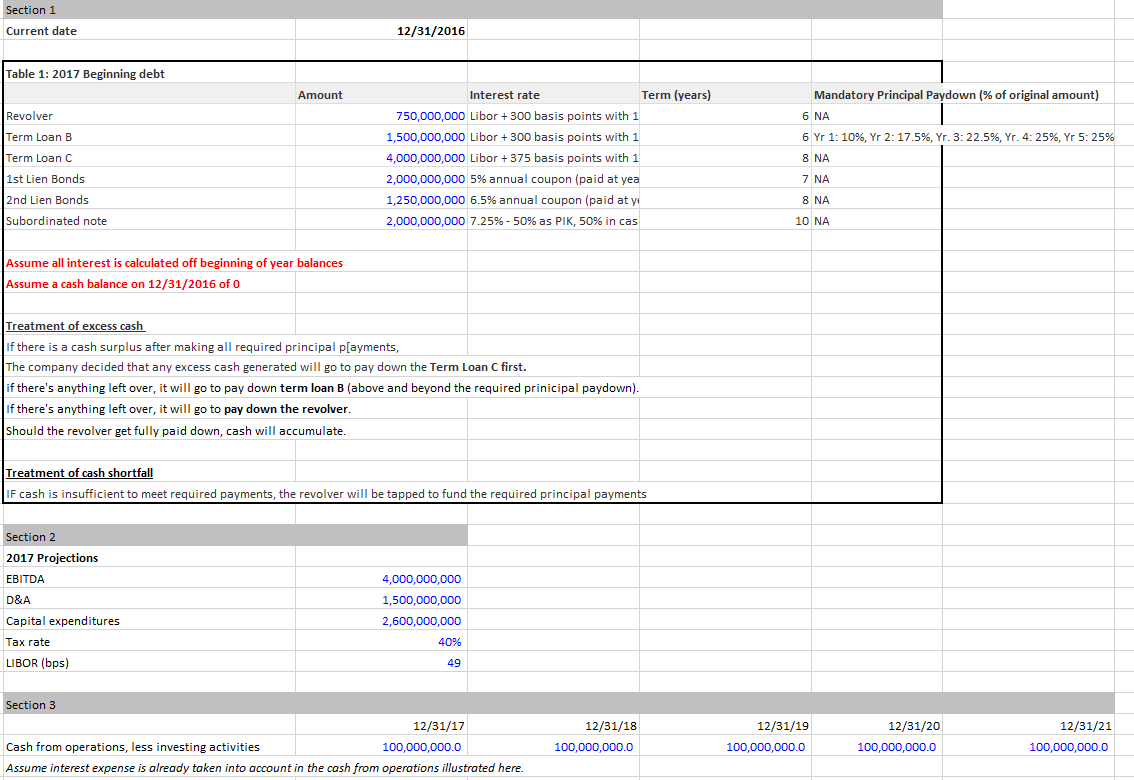The width and height of the screenshot is (1134, 780).
Task: Click the Amount column header
Action: (320, 95)
